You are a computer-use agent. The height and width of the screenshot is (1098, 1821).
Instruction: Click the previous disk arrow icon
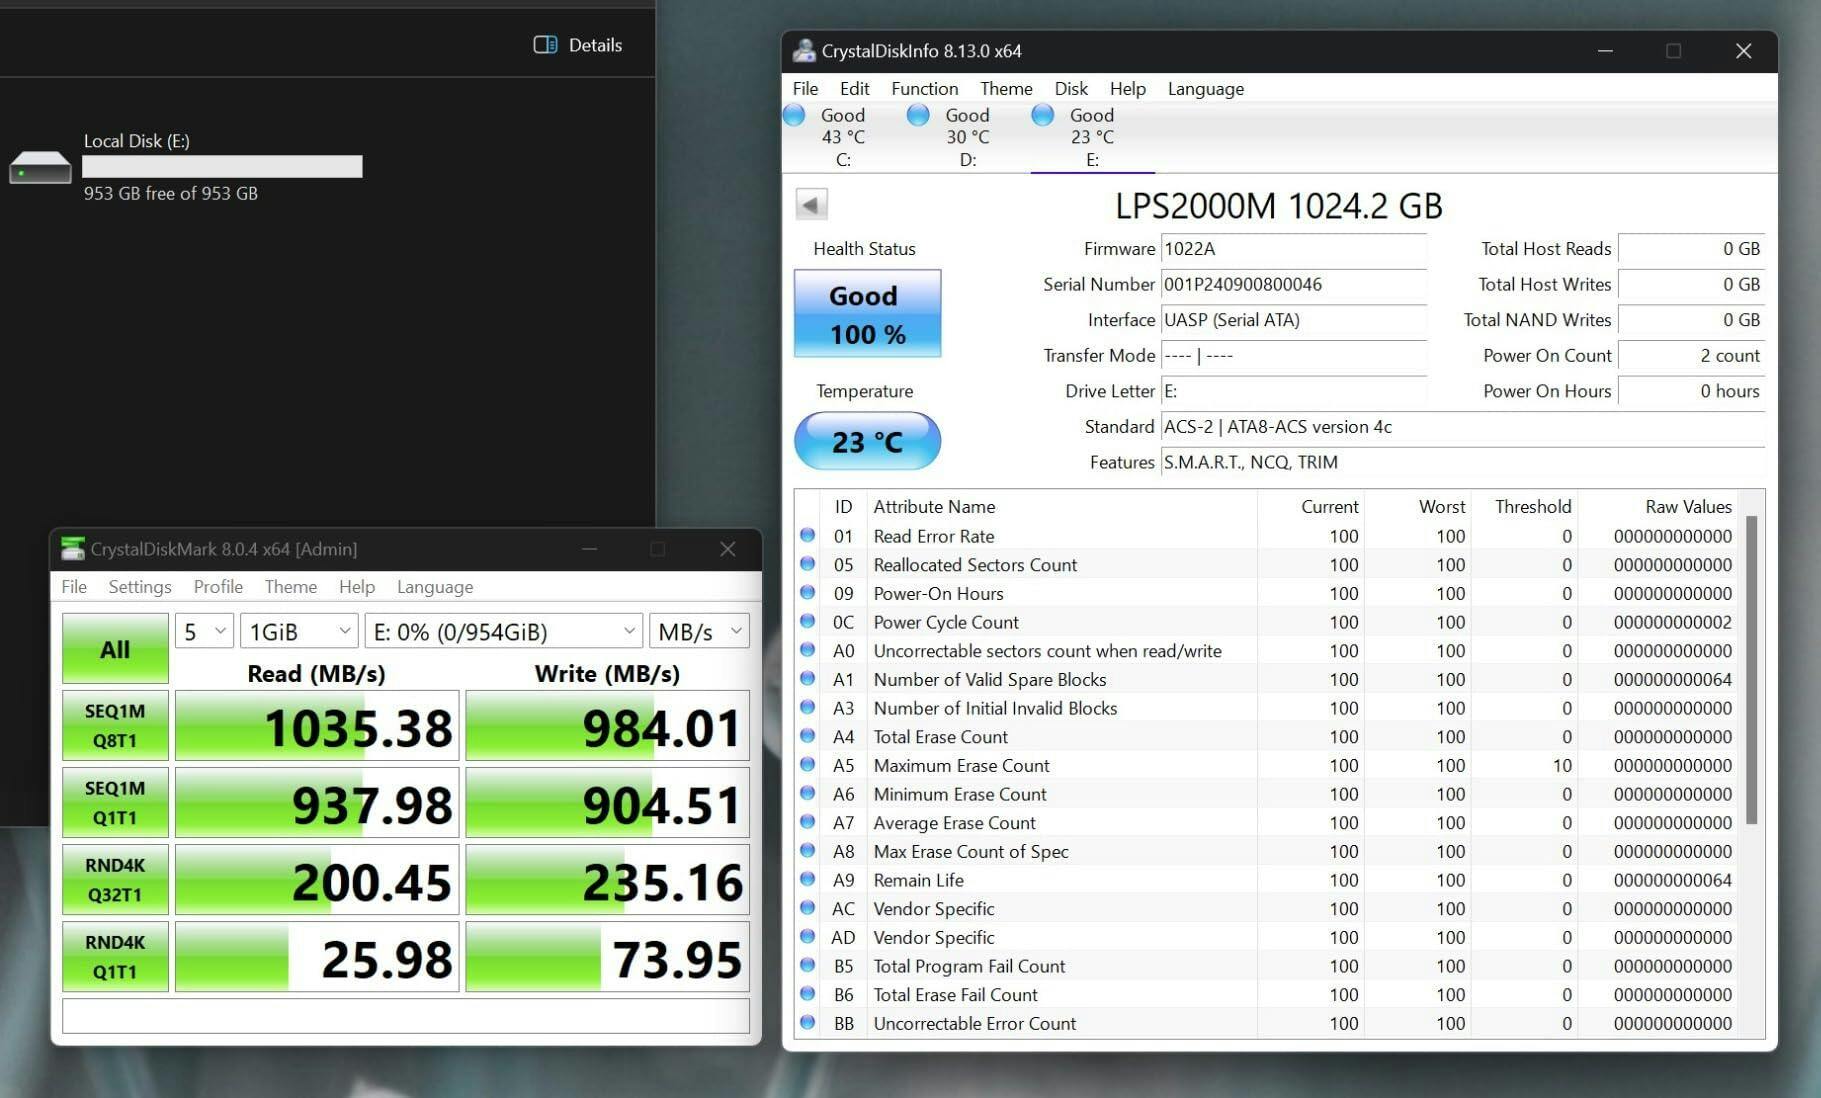tap(811, 205)
